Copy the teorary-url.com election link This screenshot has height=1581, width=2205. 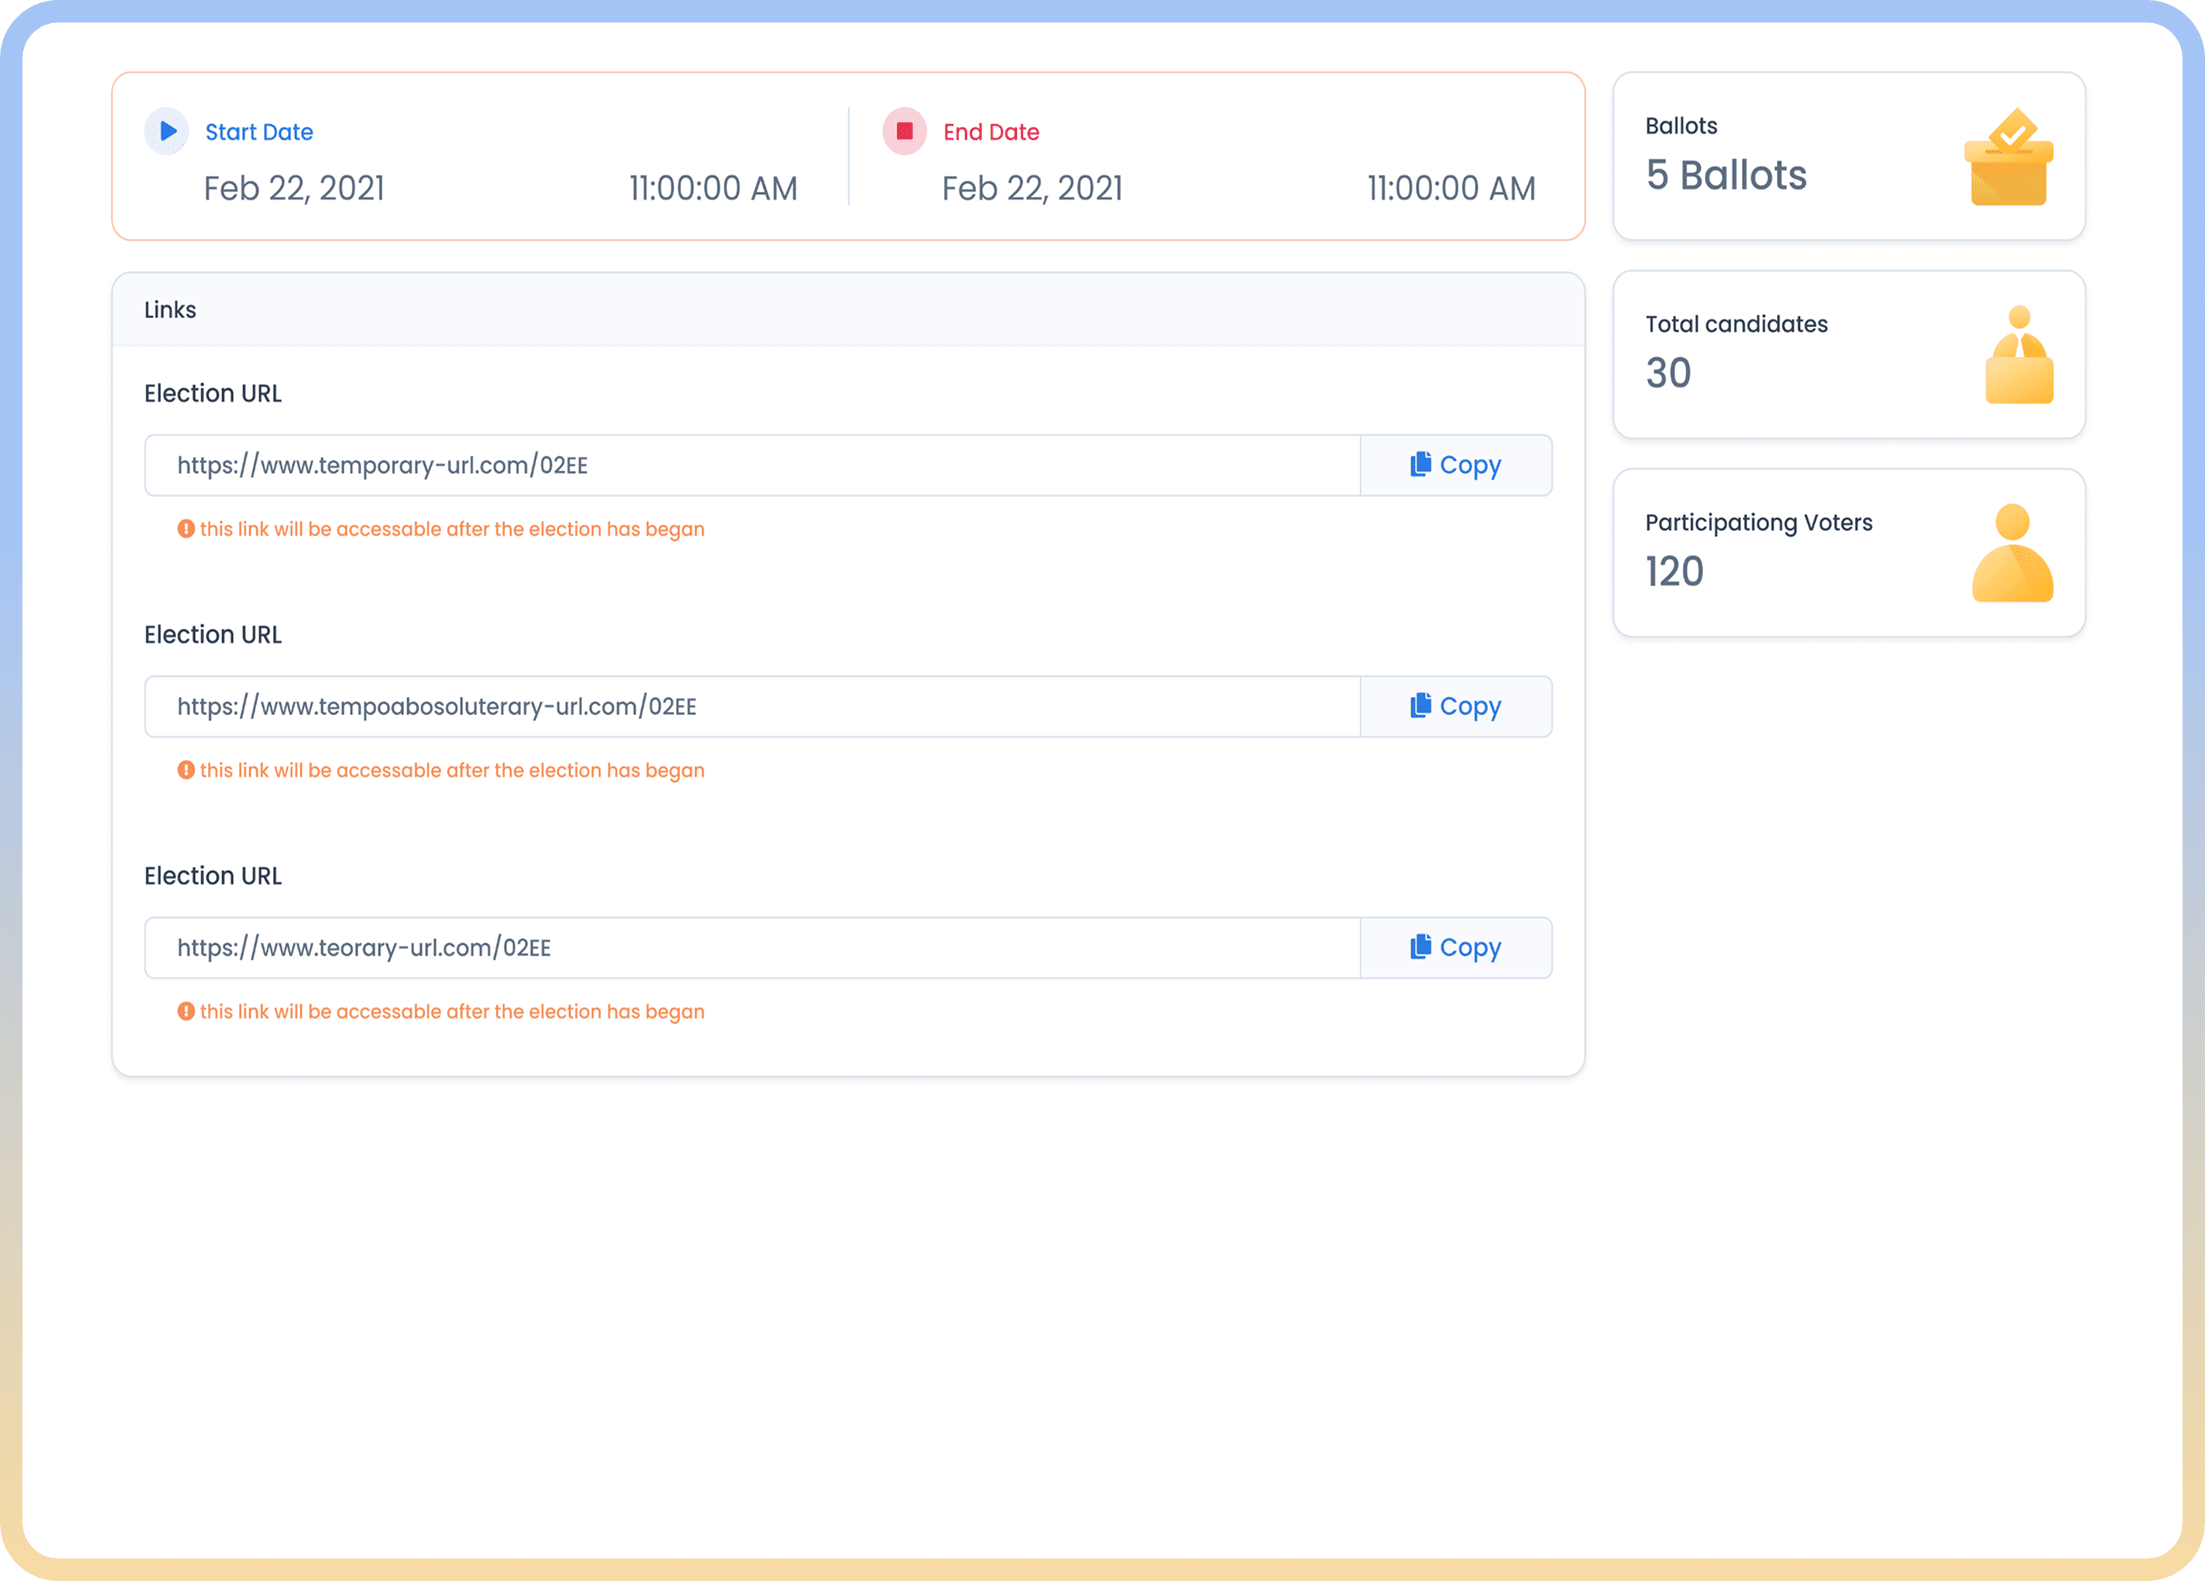1455,947
